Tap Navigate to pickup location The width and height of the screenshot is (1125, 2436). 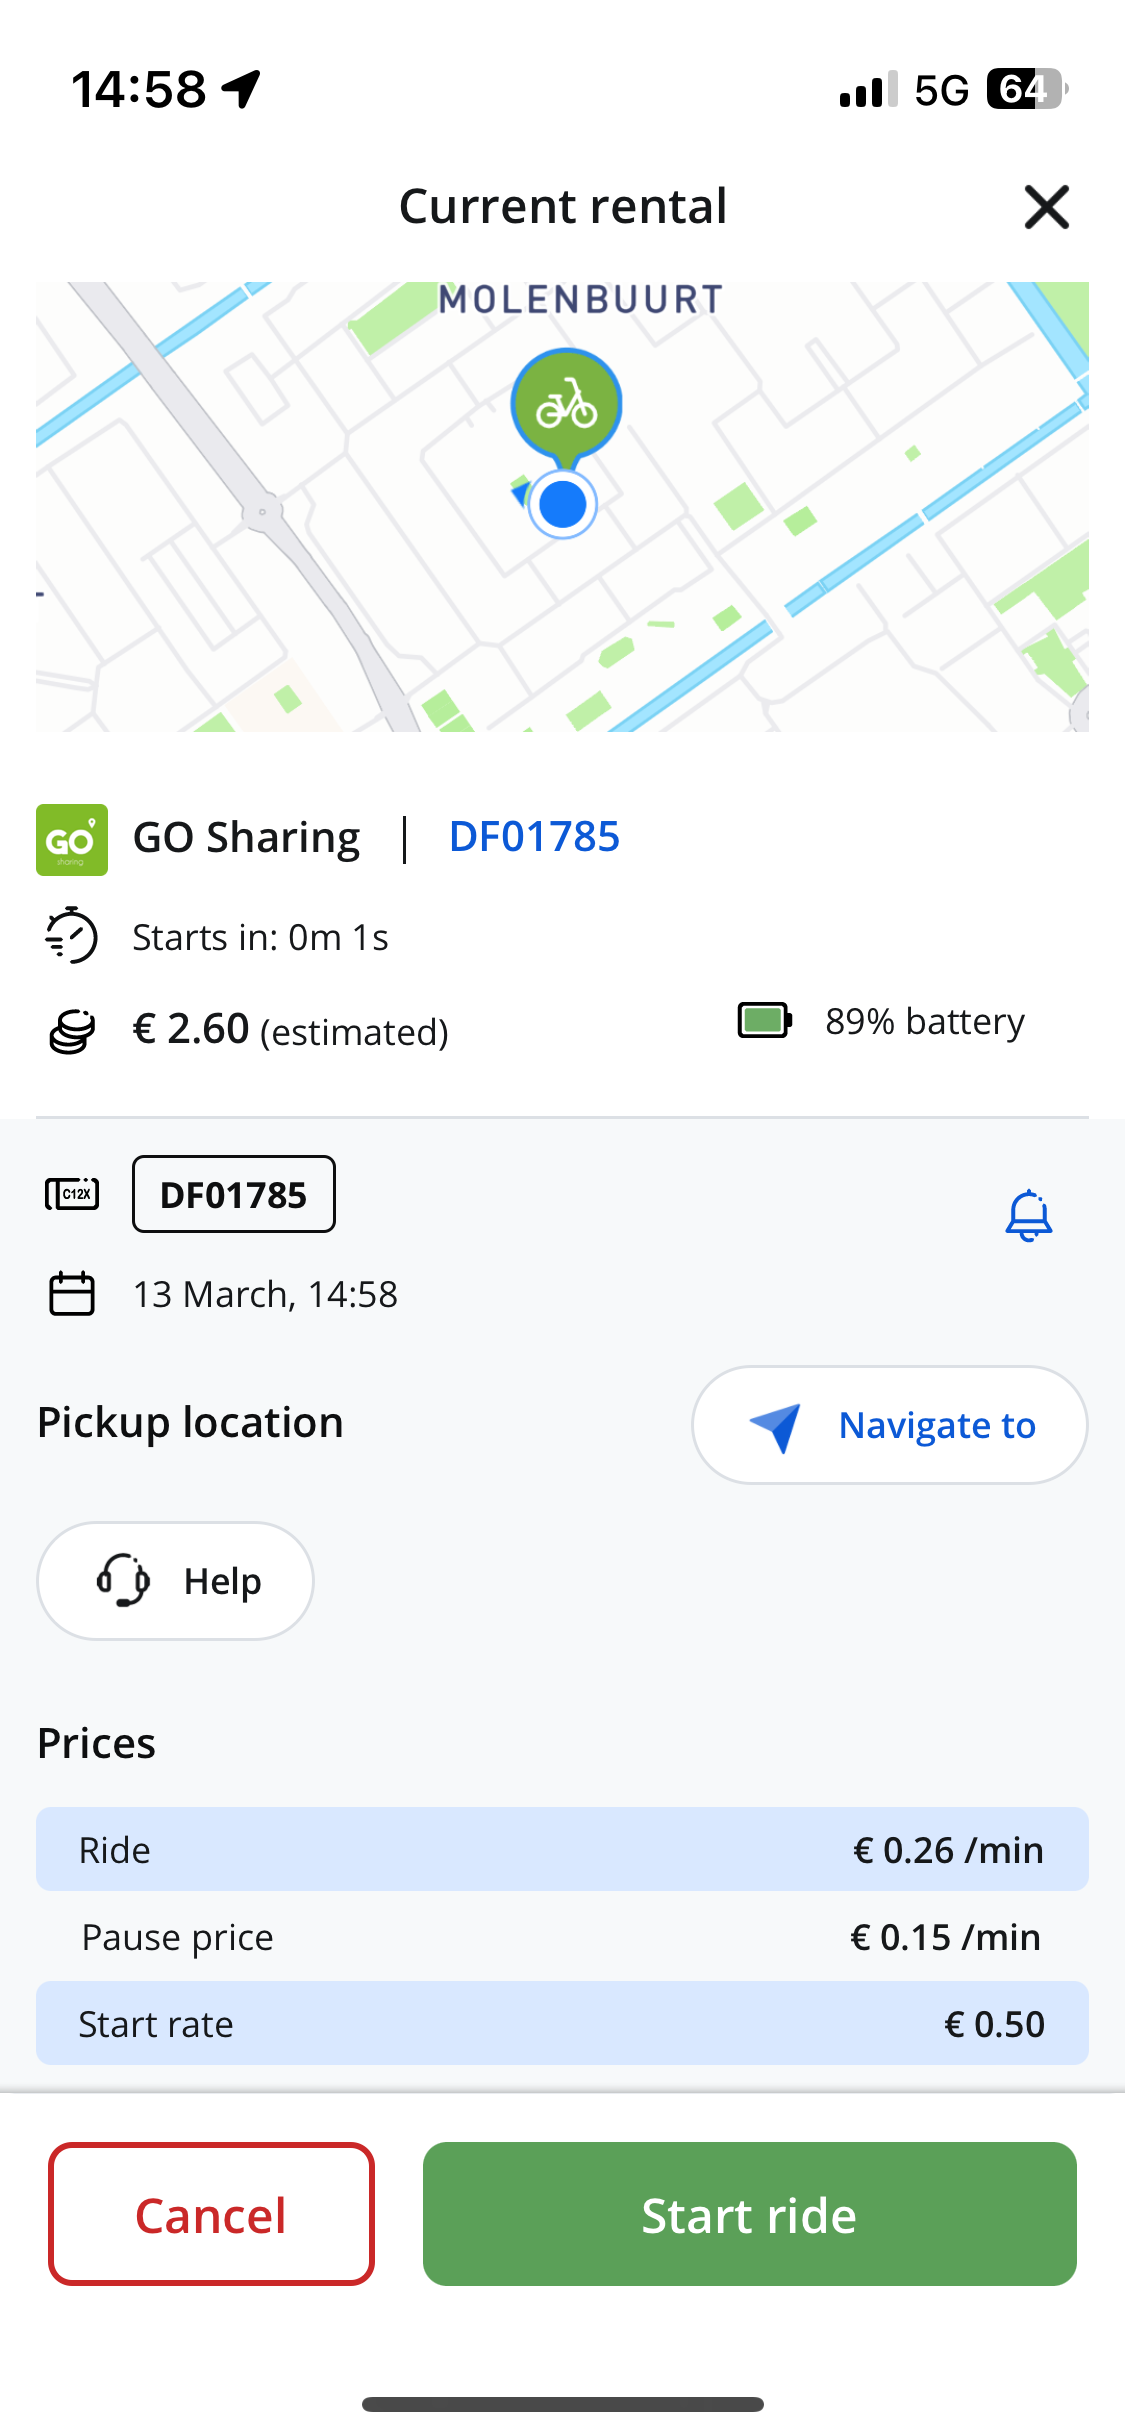pyautogui.click(x=889, y=1425)
